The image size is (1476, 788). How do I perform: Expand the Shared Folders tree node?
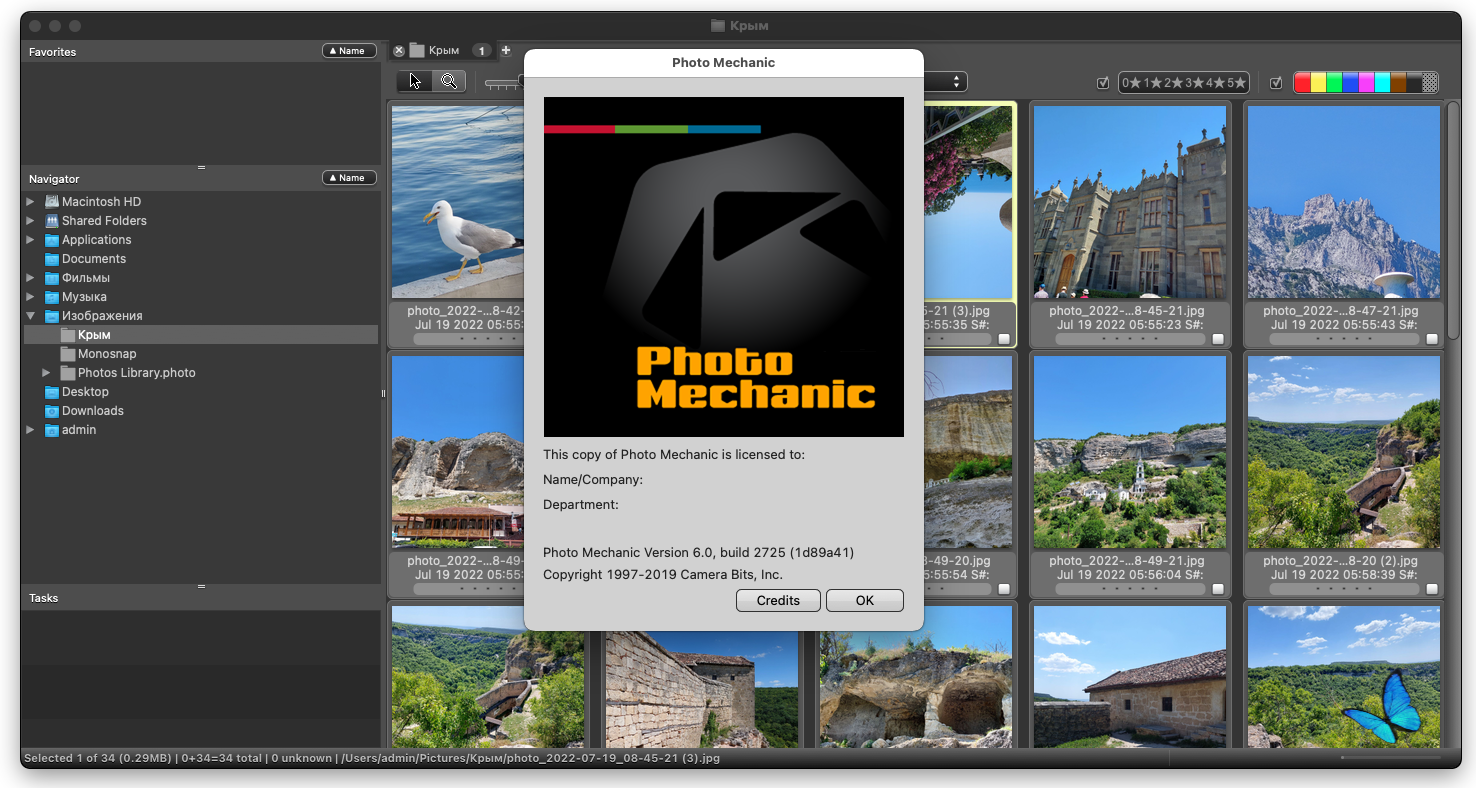click(31, 221)
